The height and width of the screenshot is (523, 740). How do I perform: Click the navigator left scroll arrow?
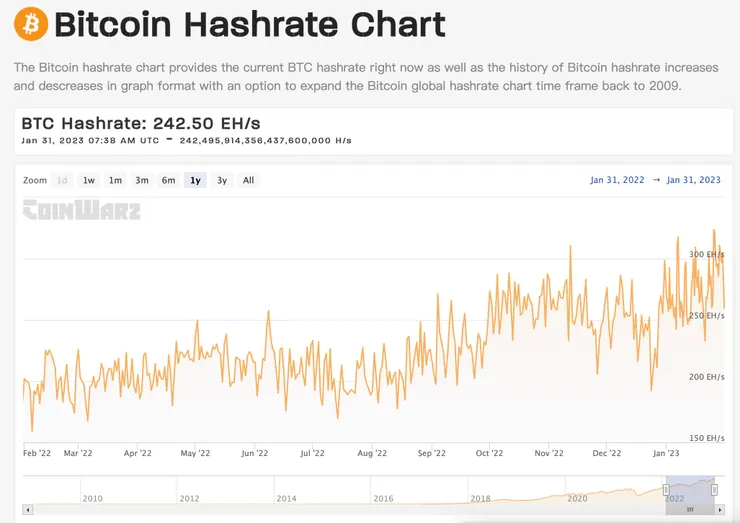point(27,510)
